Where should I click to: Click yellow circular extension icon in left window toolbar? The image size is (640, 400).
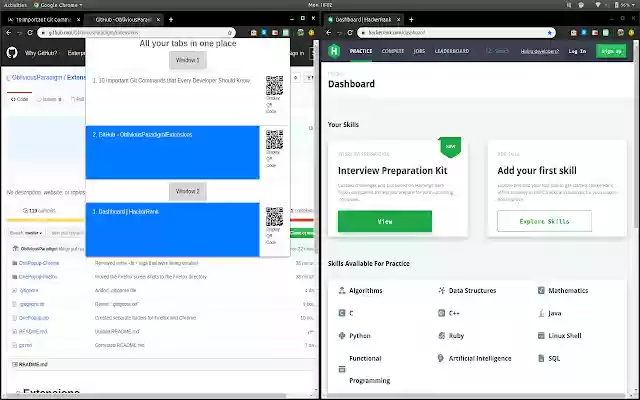[311, 32]
